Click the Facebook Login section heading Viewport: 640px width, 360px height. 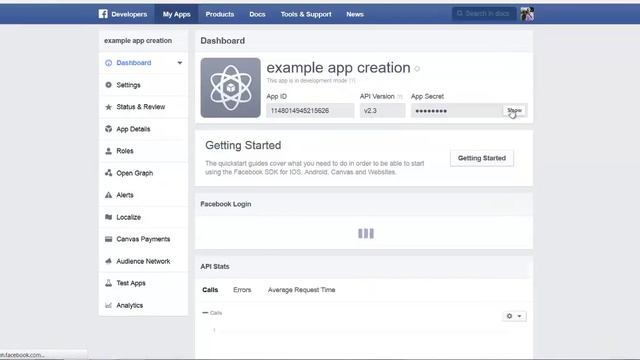tap(226, 204)
